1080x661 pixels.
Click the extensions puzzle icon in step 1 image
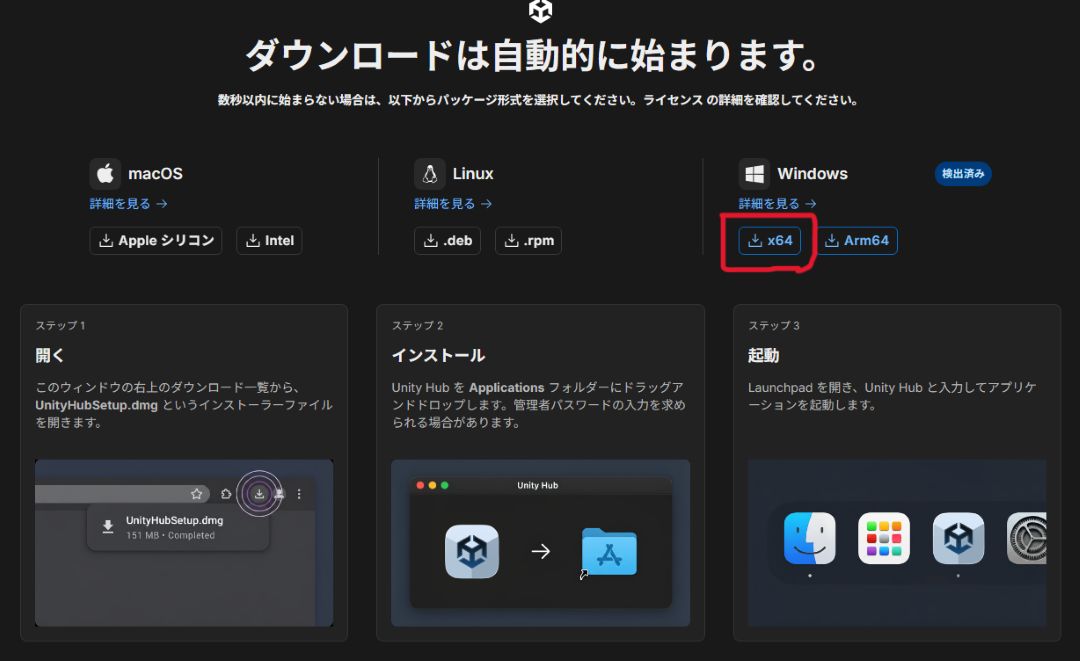(x=226, y=494)
